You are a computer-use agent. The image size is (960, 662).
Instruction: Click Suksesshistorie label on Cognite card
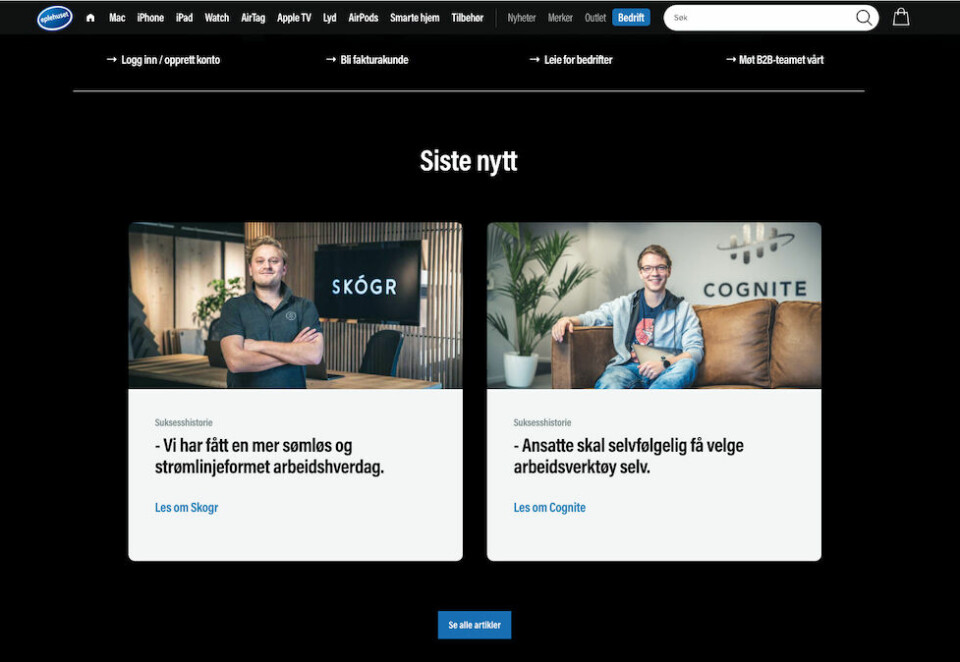[542, 423]
